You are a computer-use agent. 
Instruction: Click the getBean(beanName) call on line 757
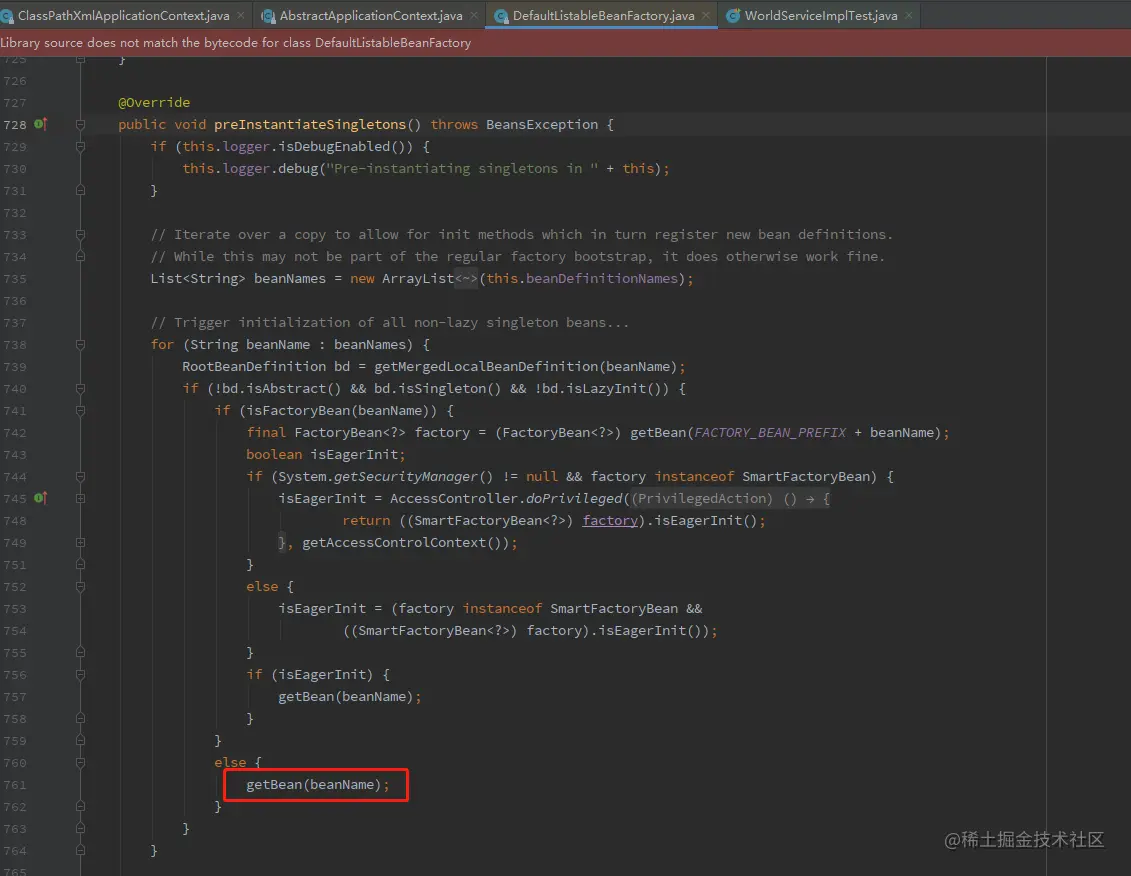point(346,696)
